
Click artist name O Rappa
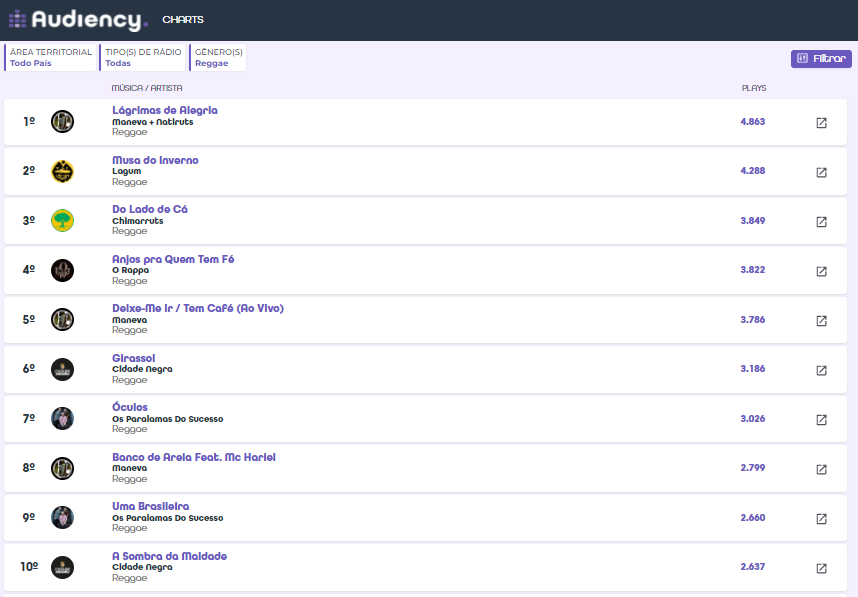[x=130, y=270]
